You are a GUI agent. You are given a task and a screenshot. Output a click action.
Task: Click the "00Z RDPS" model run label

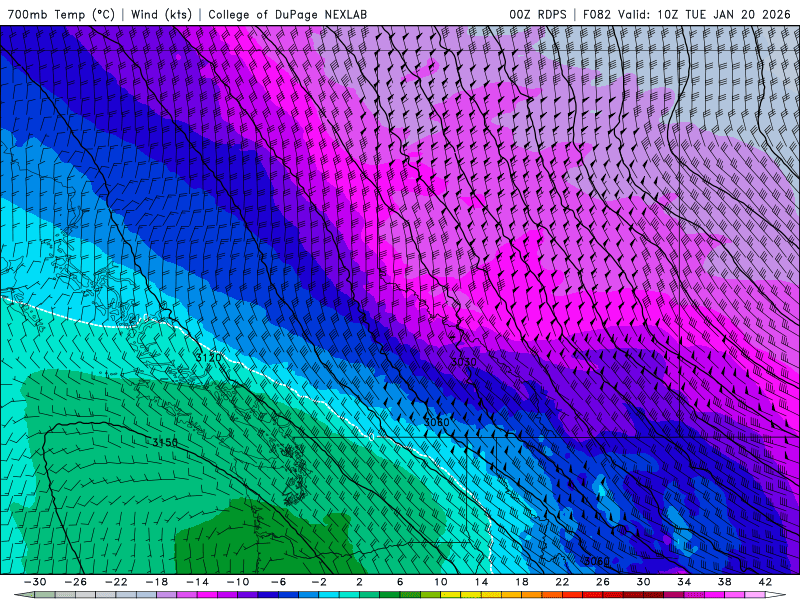[x=538, y=14]
